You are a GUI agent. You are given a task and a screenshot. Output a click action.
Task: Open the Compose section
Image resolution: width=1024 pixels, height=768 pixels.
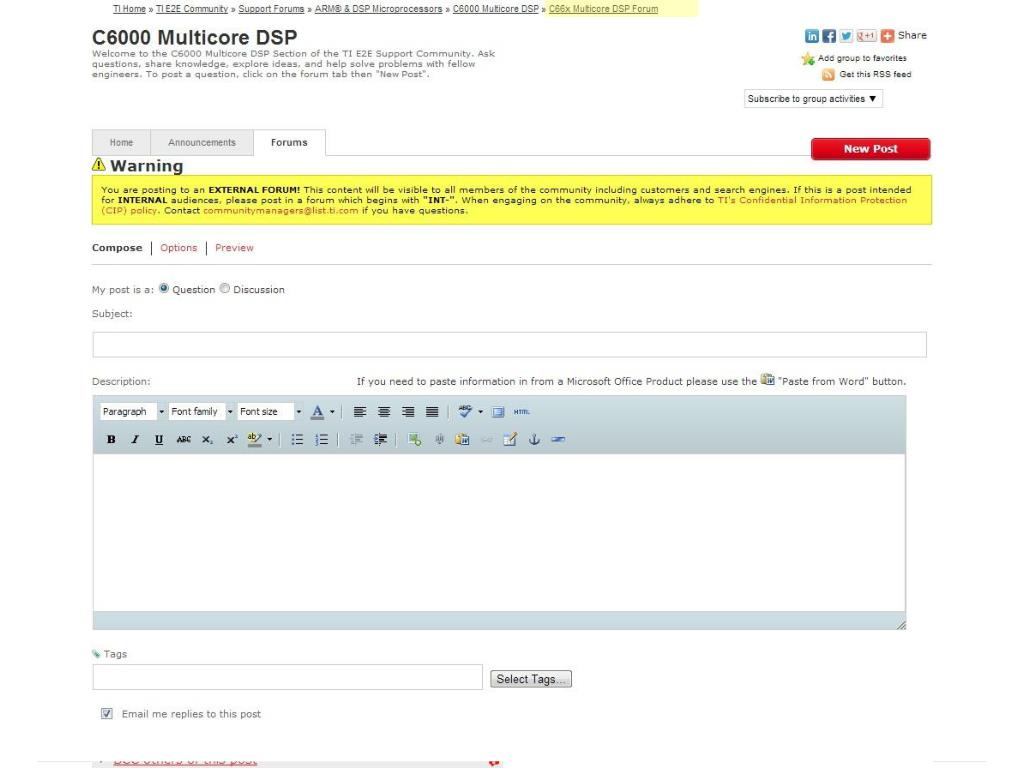[x=117, y=248]
